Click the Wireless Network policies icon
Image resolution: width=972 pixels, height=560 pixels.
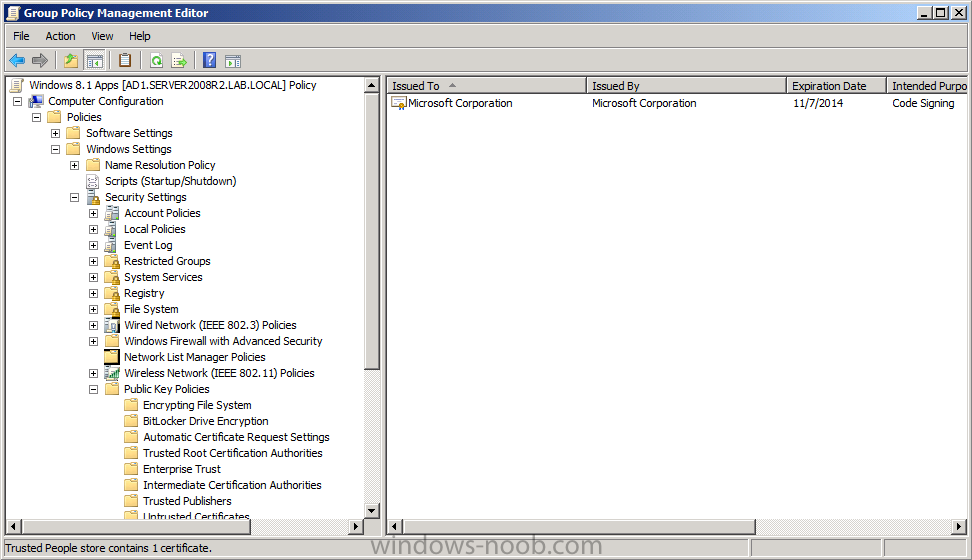[x=112, y=373]
